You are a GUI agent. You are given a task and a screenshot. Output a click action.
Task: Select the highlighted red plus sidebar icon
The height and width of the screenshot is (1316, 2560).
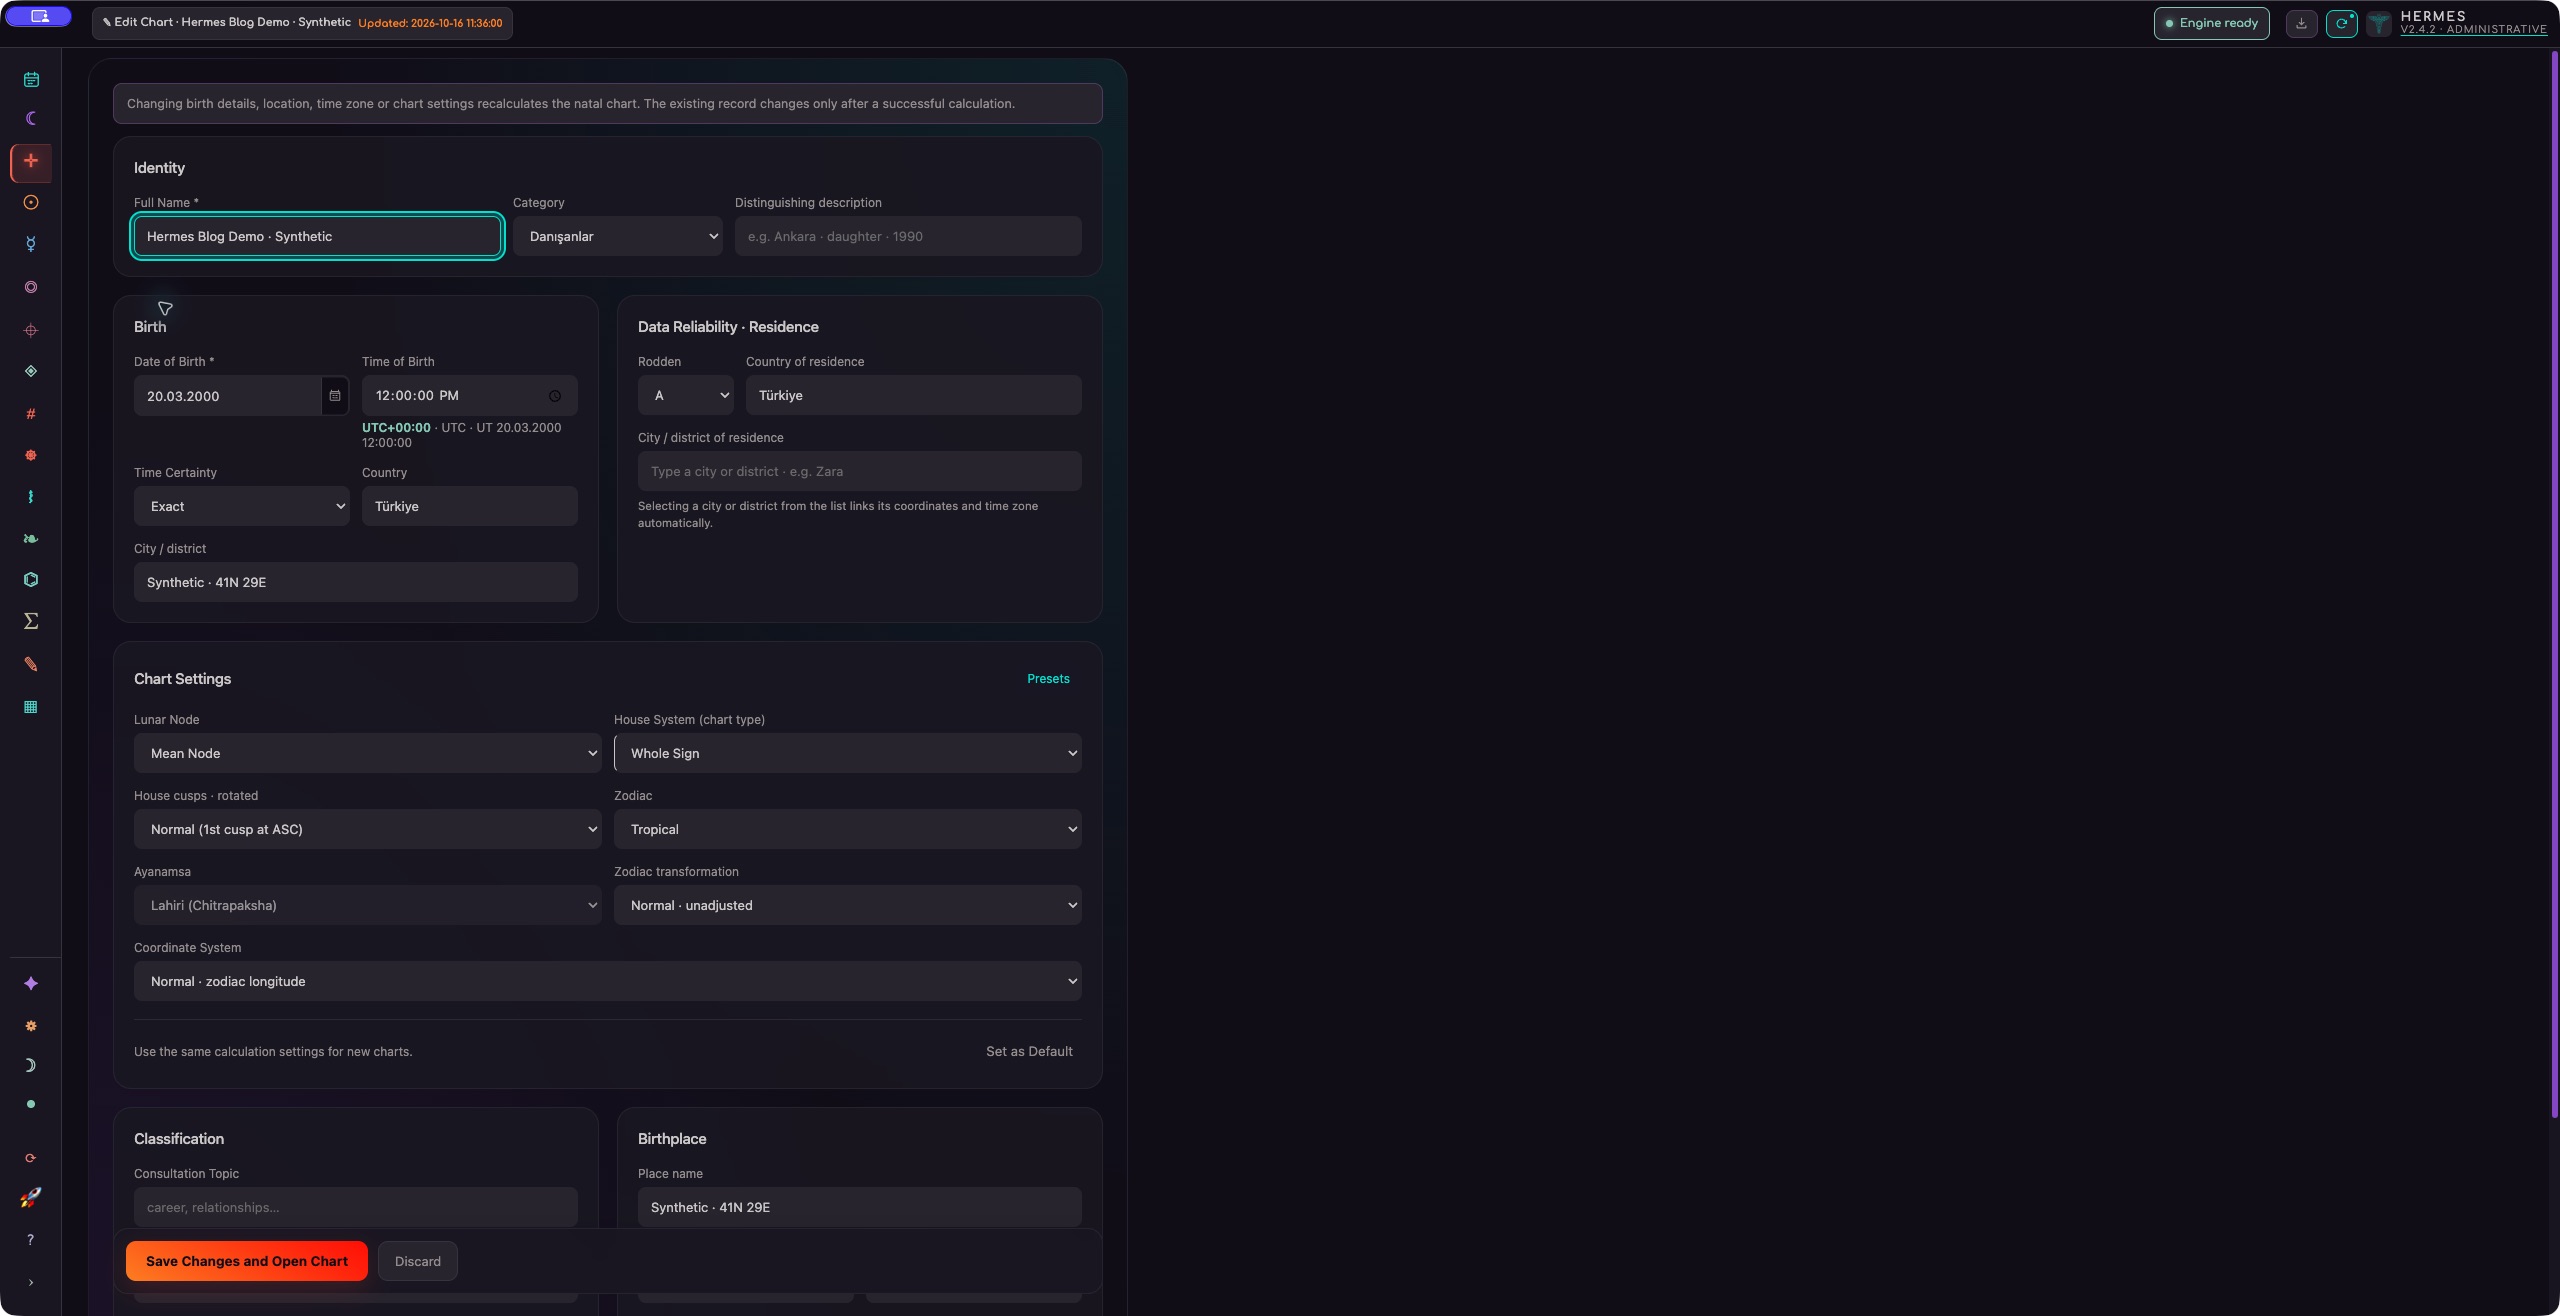[x=31, y=162]
